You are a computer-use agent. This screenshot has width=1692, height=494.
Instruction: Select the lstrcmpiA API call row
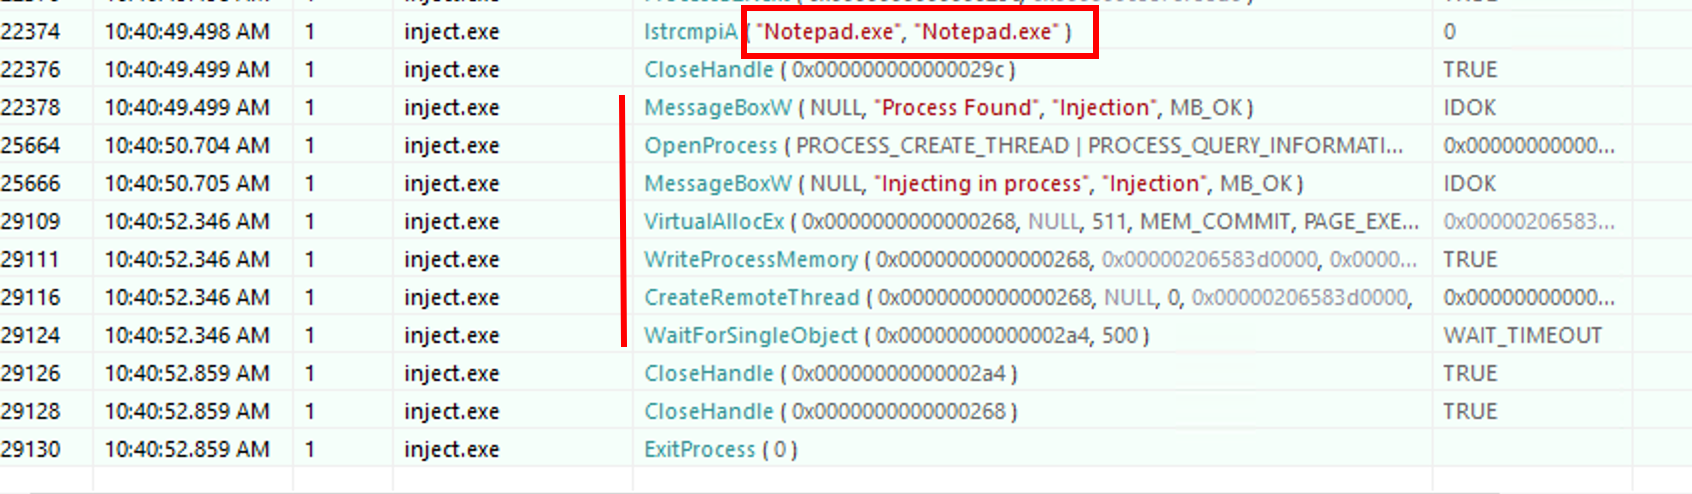690,32
